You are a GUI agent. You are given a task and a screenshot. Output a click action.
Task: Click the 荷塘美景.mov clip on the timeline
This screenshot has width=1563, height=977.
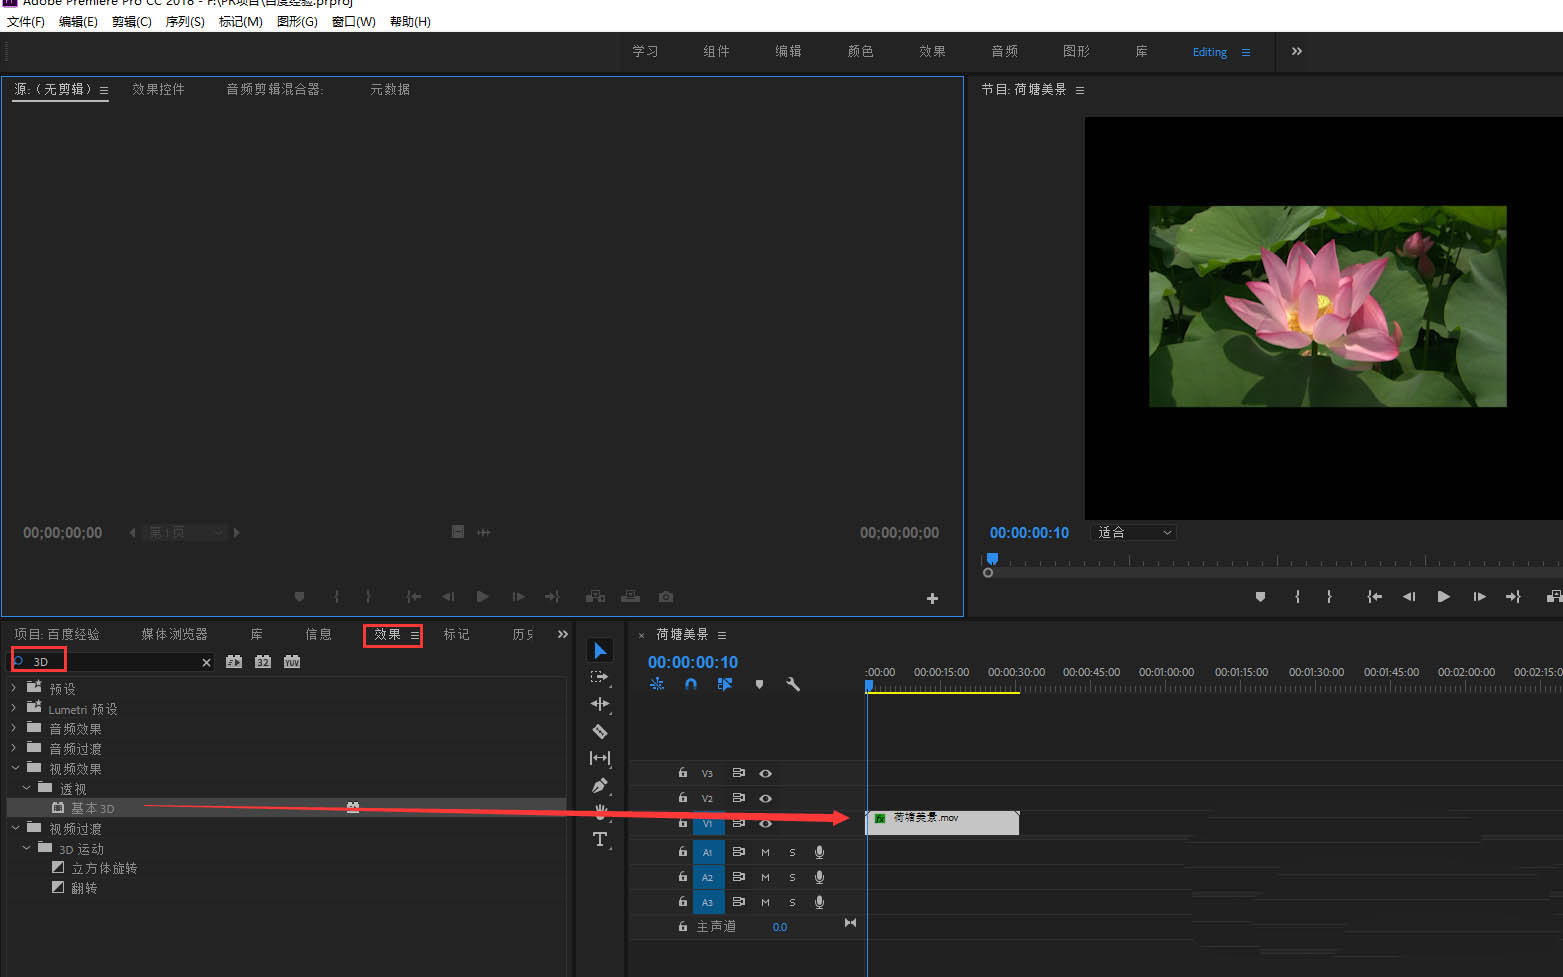[x=942, y=822]
